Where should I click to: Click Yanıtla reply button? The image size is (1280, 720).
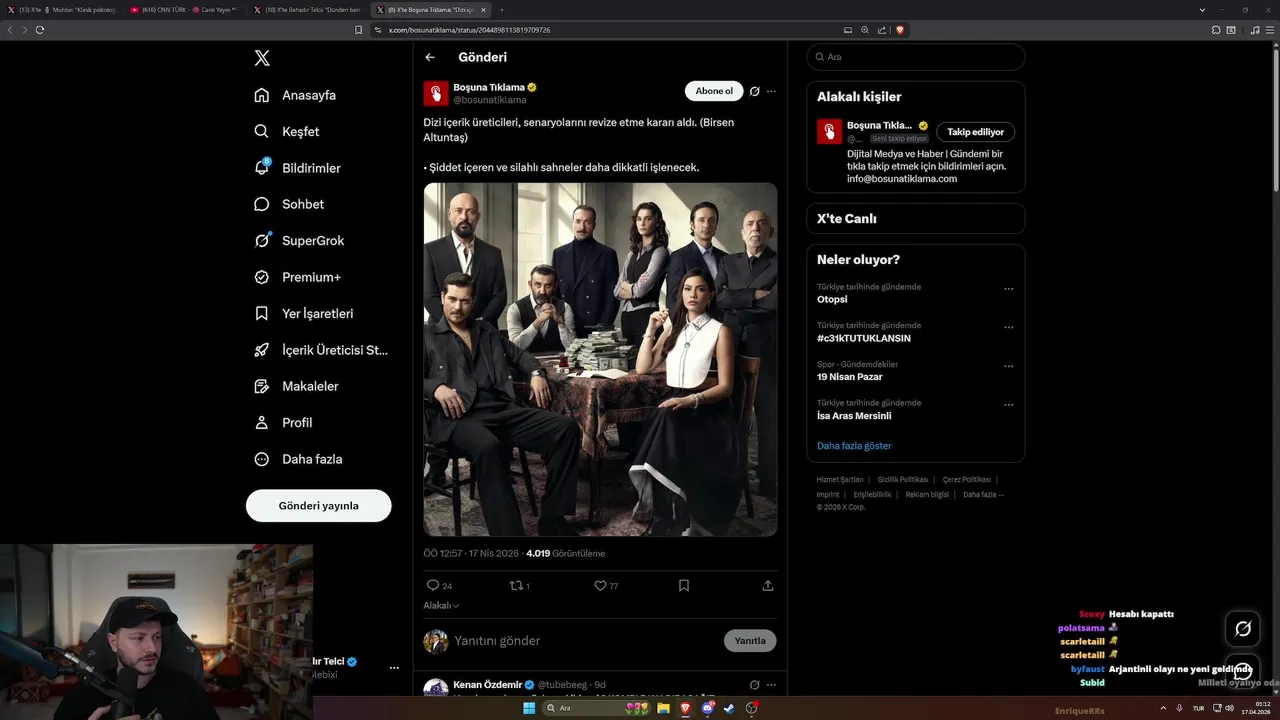click(750, 641)
